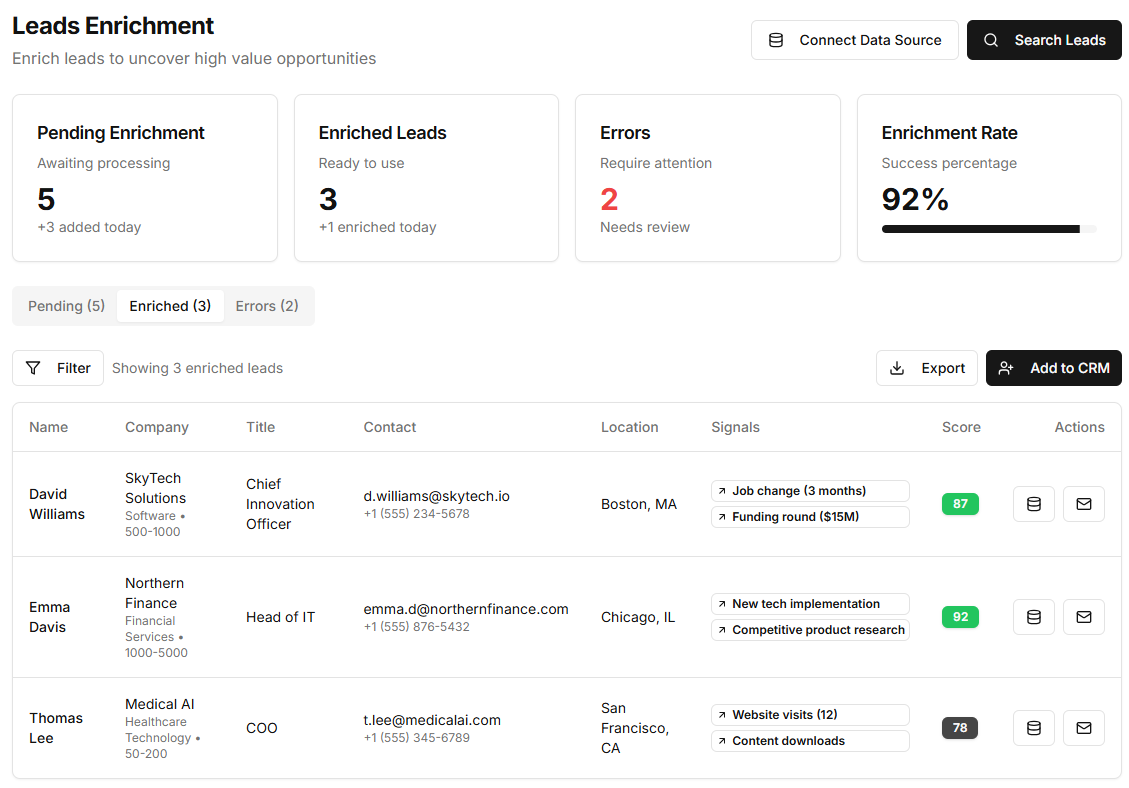Click the New tech implementation signal chip
The width and height of the screenshot is (1129, 788).
click(x=810, y=604)
